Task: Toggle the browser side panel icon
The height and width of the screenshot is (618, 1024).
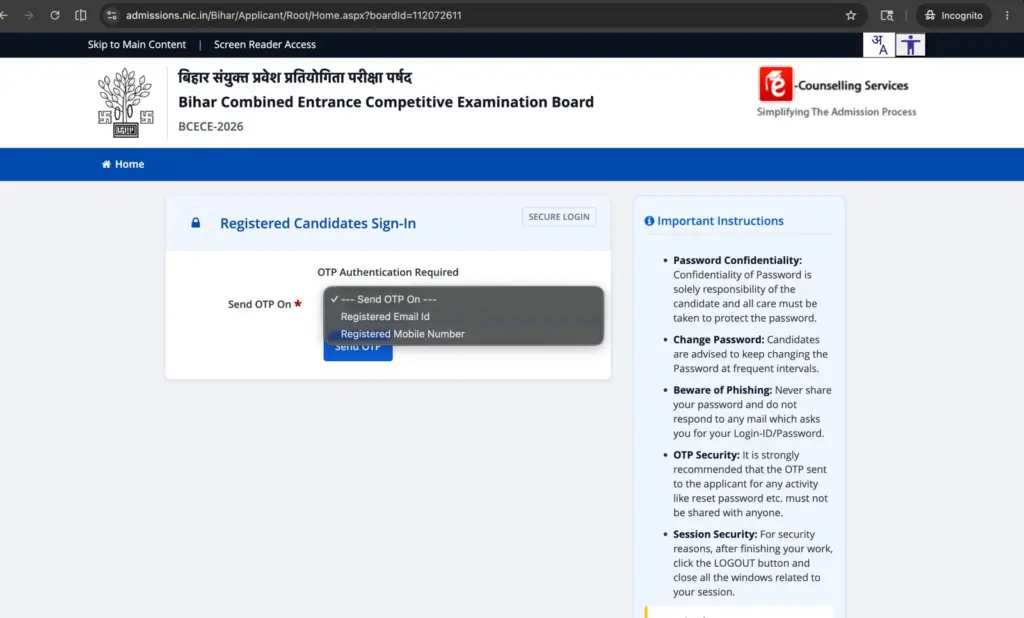Action: pyautogui.click(x=81, y=15)
